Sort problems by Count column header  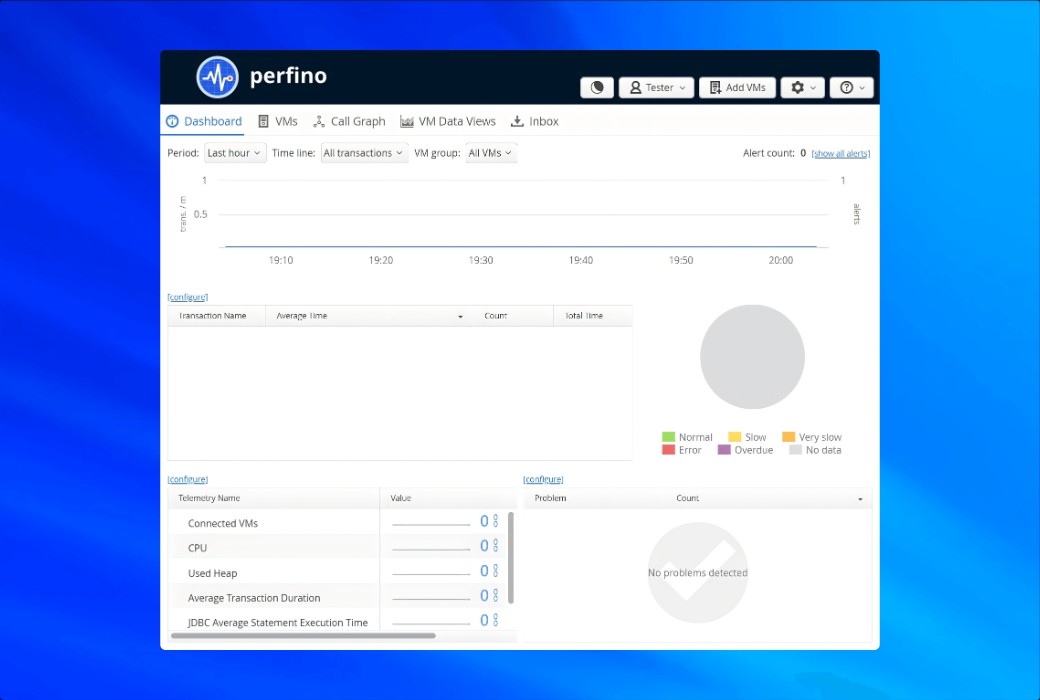769,498
